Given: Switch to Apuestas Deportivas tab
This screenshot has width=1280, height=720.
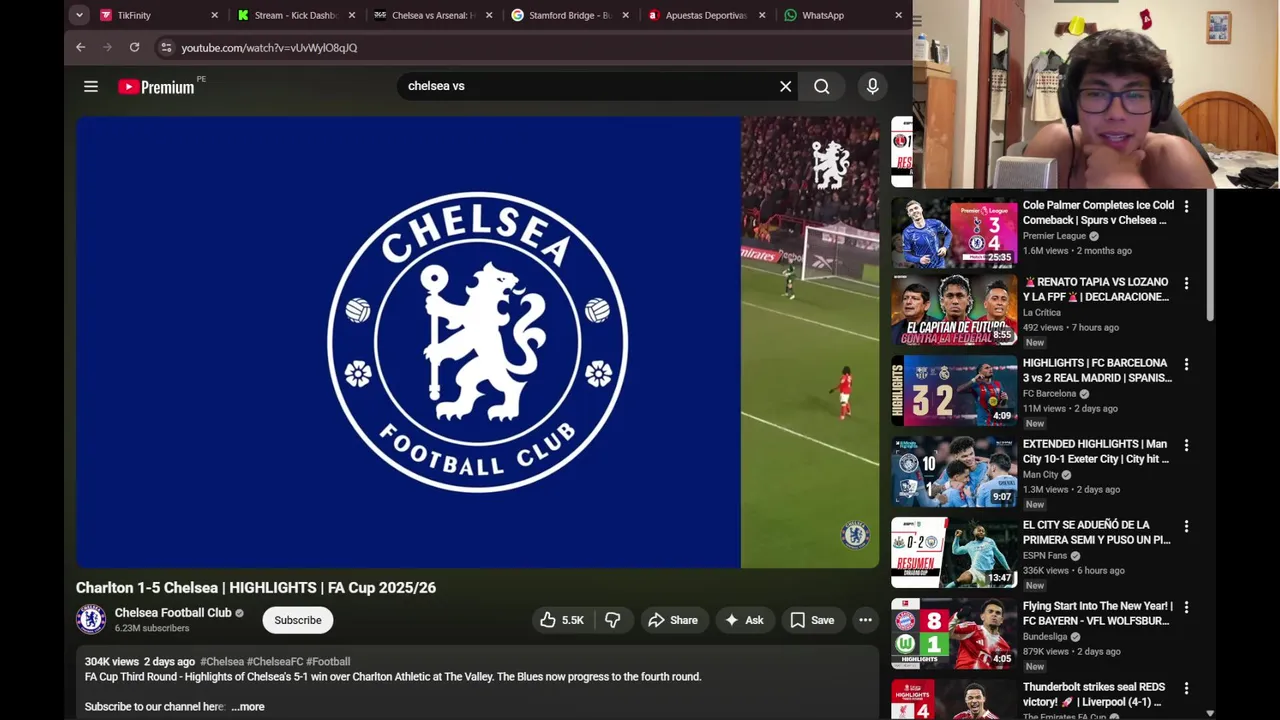Looking at the screenshot, I should click(x=707, y=15).
